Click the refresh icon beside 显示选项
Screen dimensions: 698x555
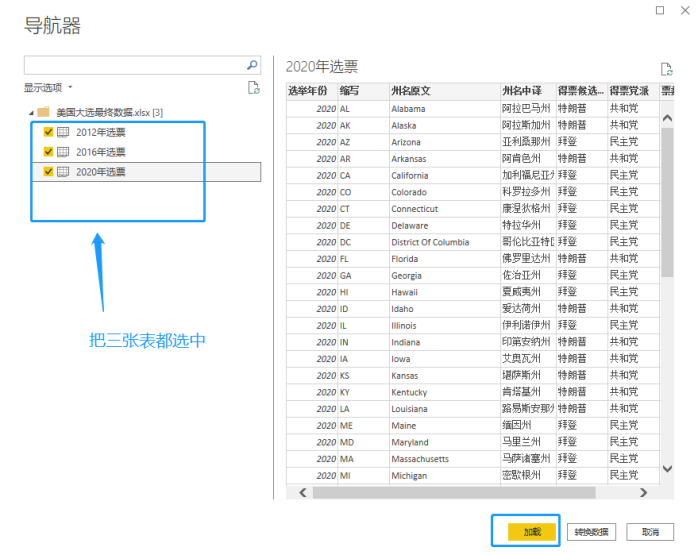point(254,88)
